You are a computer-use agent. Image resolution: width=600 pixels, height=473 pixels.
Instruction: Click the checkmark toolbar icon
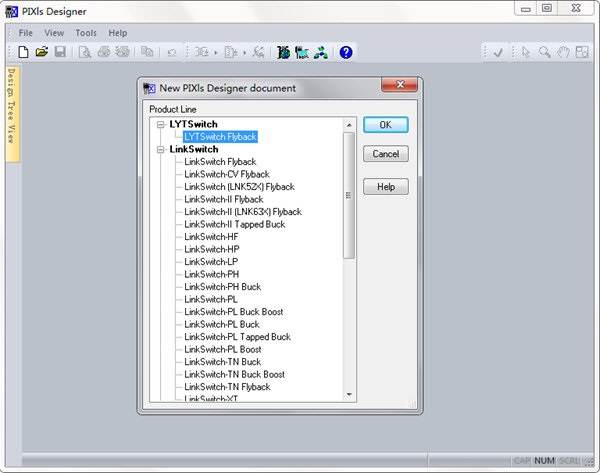coord(498,52)
